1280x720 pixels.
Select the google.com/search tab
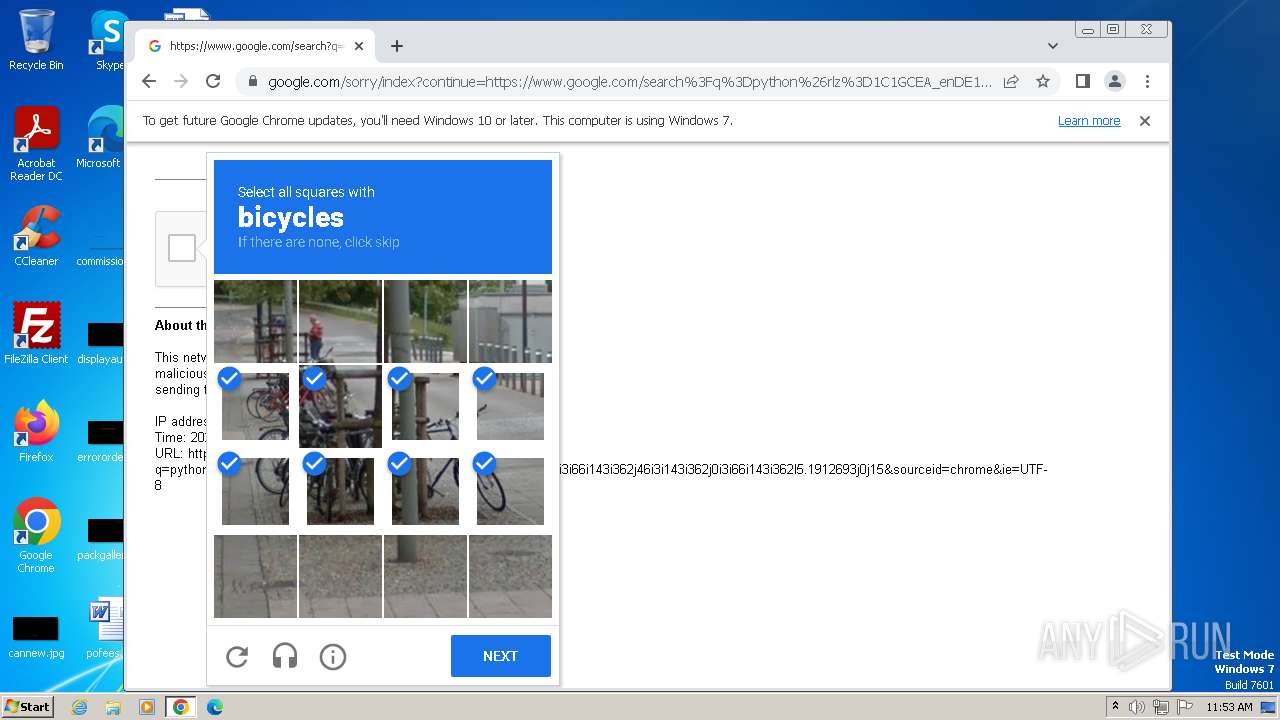pyautogui.click(x=255, y=46)
